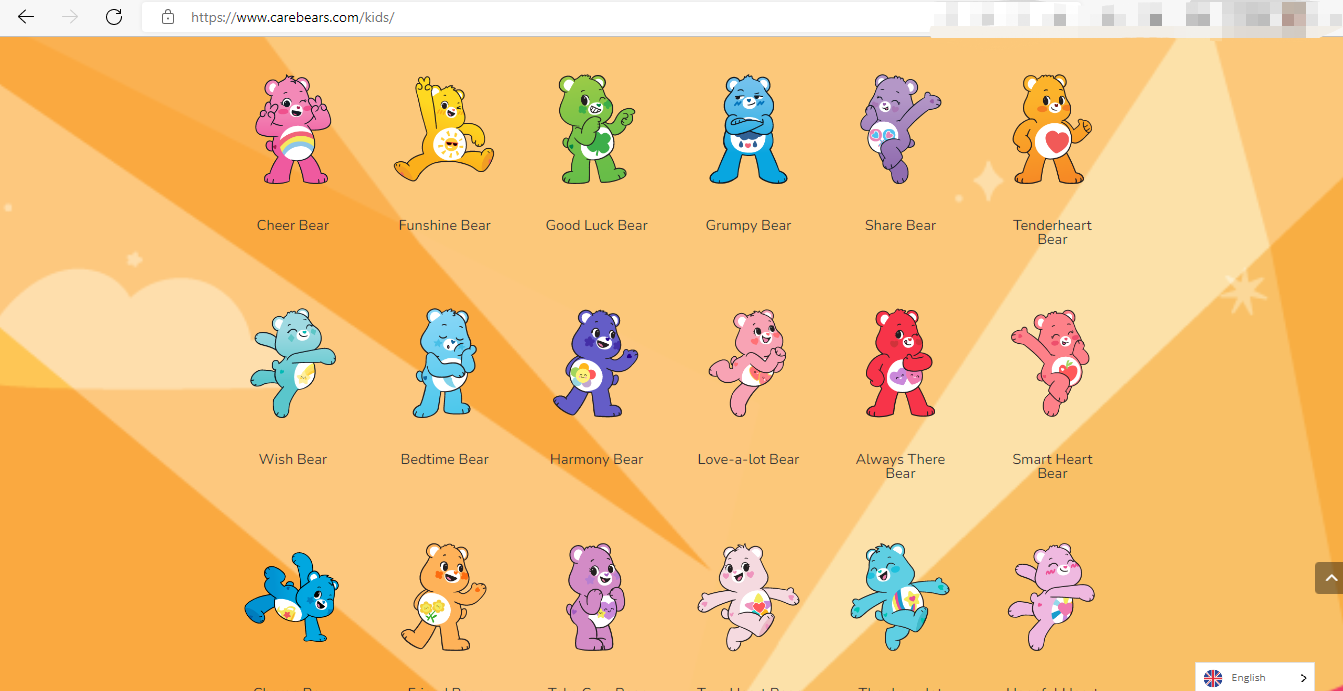
Task: Open the Grumpy Bear character
Action: [748, 130]
